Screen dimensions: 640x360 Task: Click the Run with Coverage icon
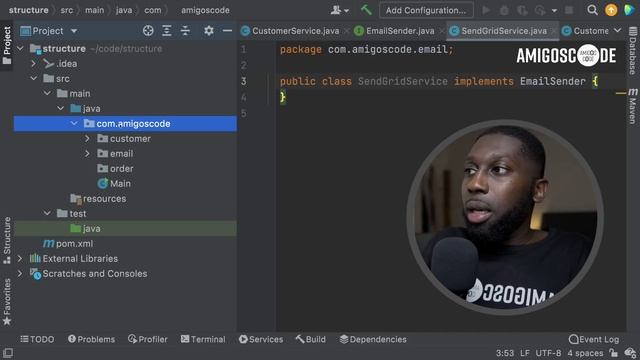[x=522, y=10]
